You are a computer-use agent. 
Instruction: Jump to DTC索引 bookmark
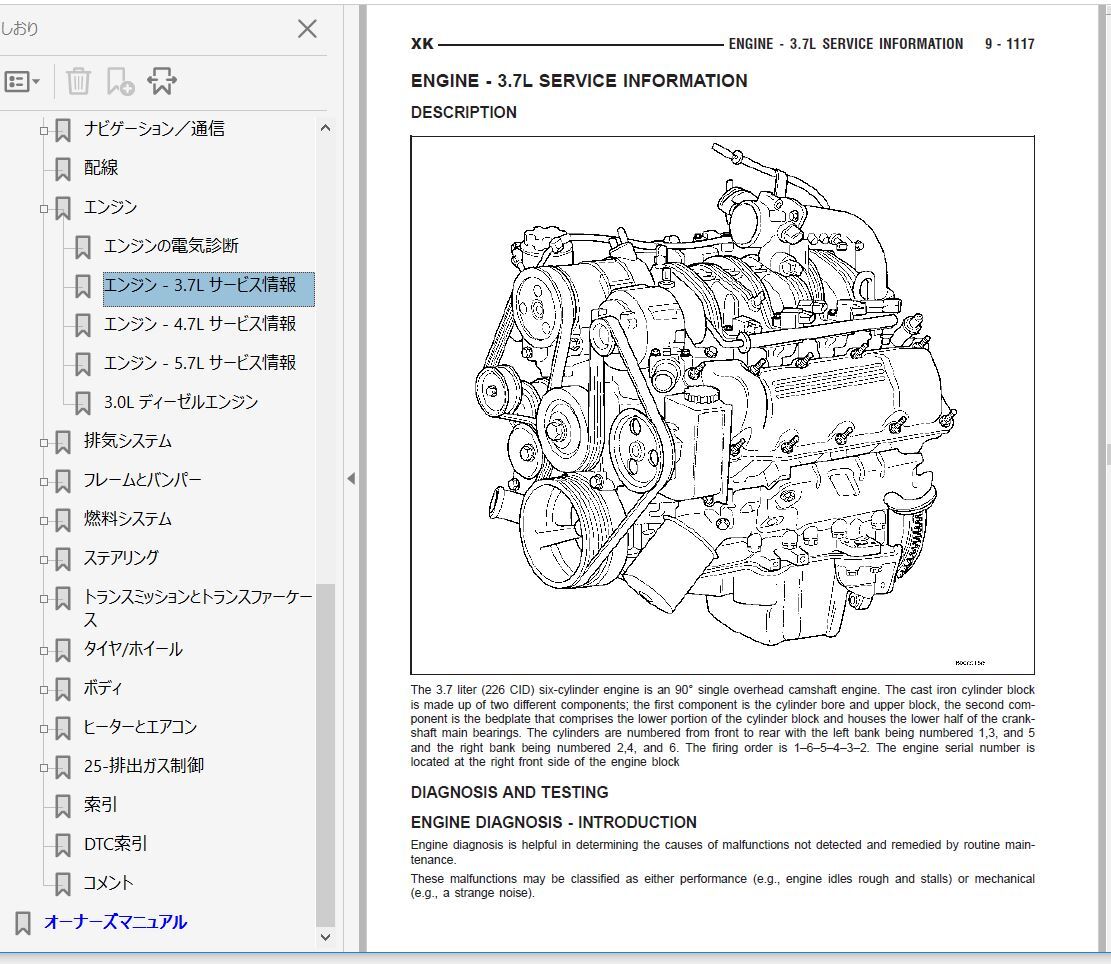click(115, 844)
